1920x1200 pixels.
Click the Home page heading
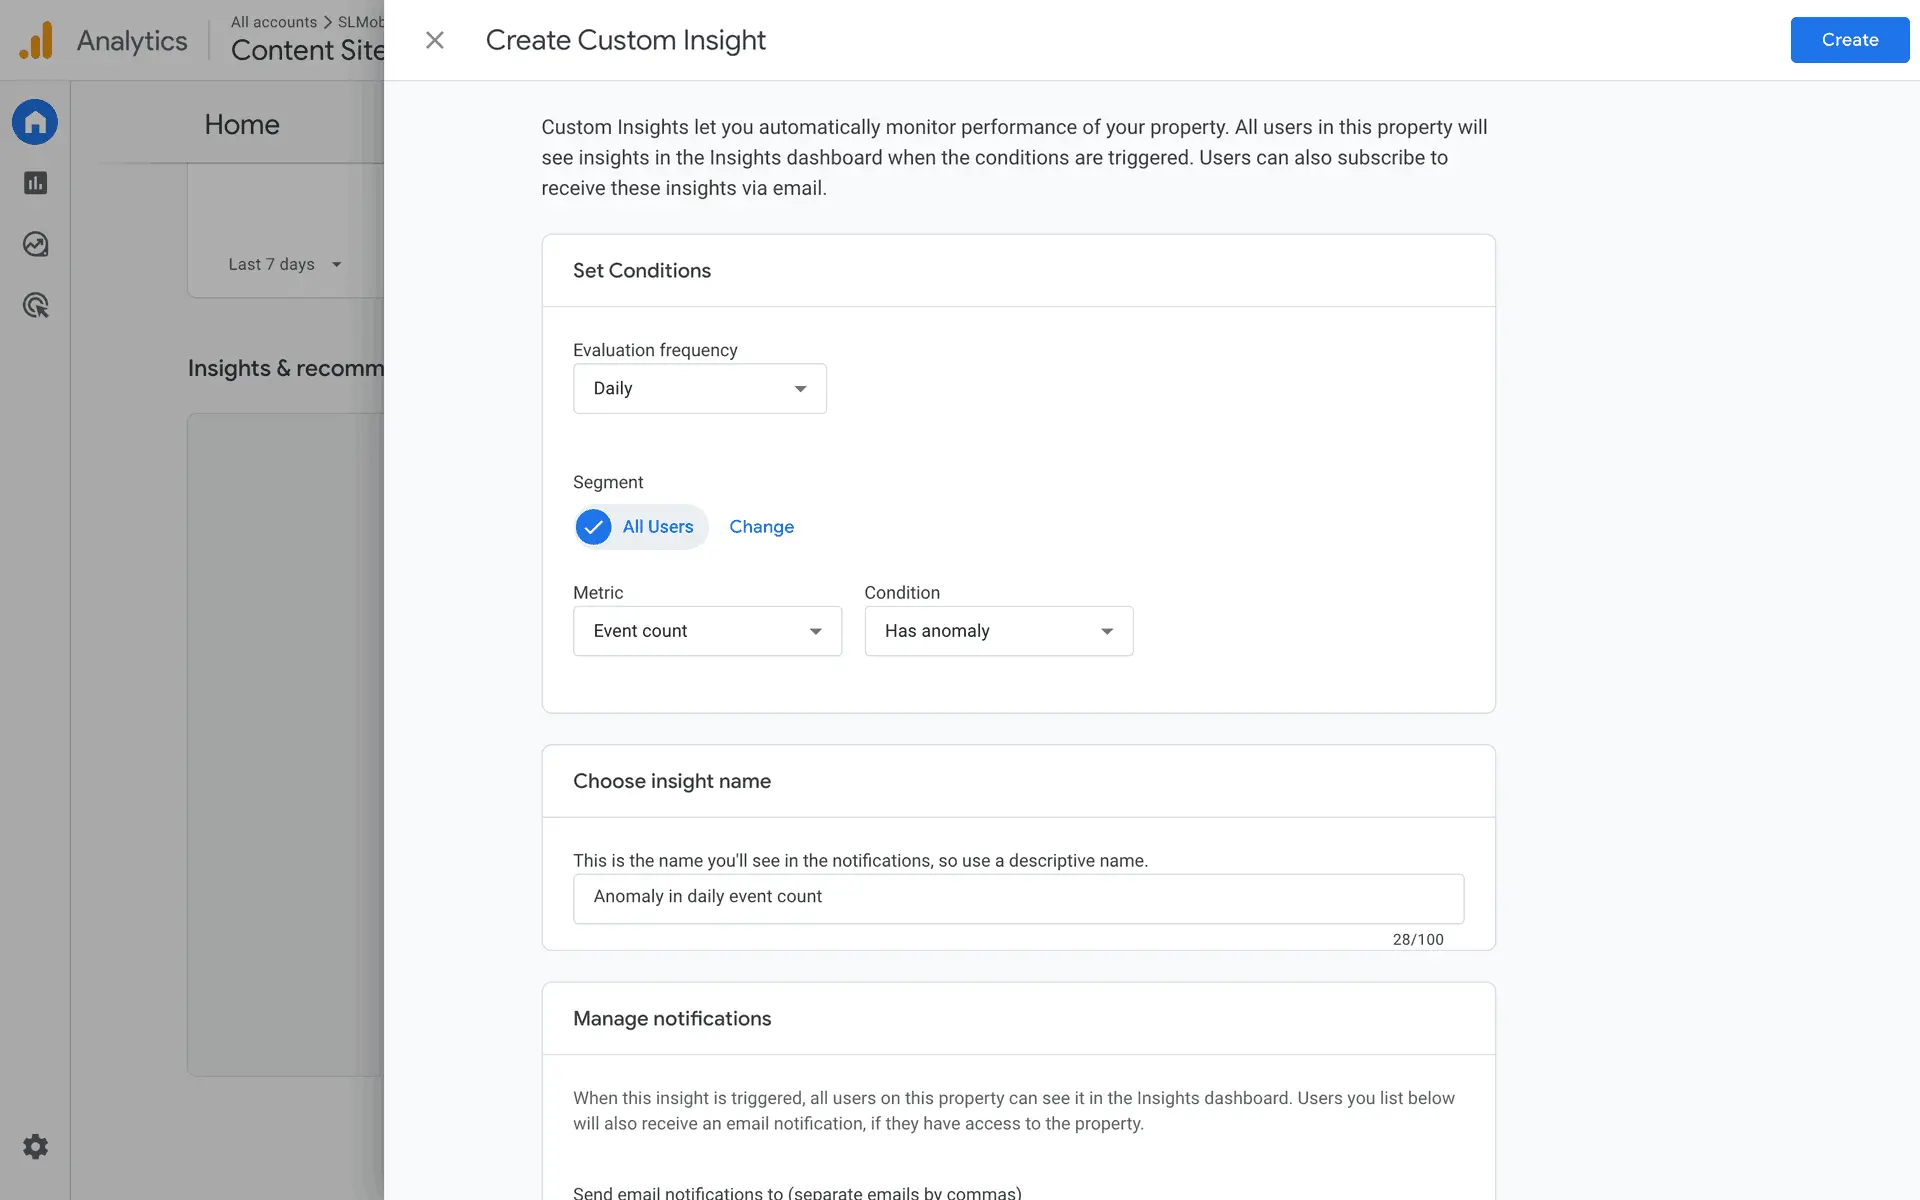click(x=242, y=124)
